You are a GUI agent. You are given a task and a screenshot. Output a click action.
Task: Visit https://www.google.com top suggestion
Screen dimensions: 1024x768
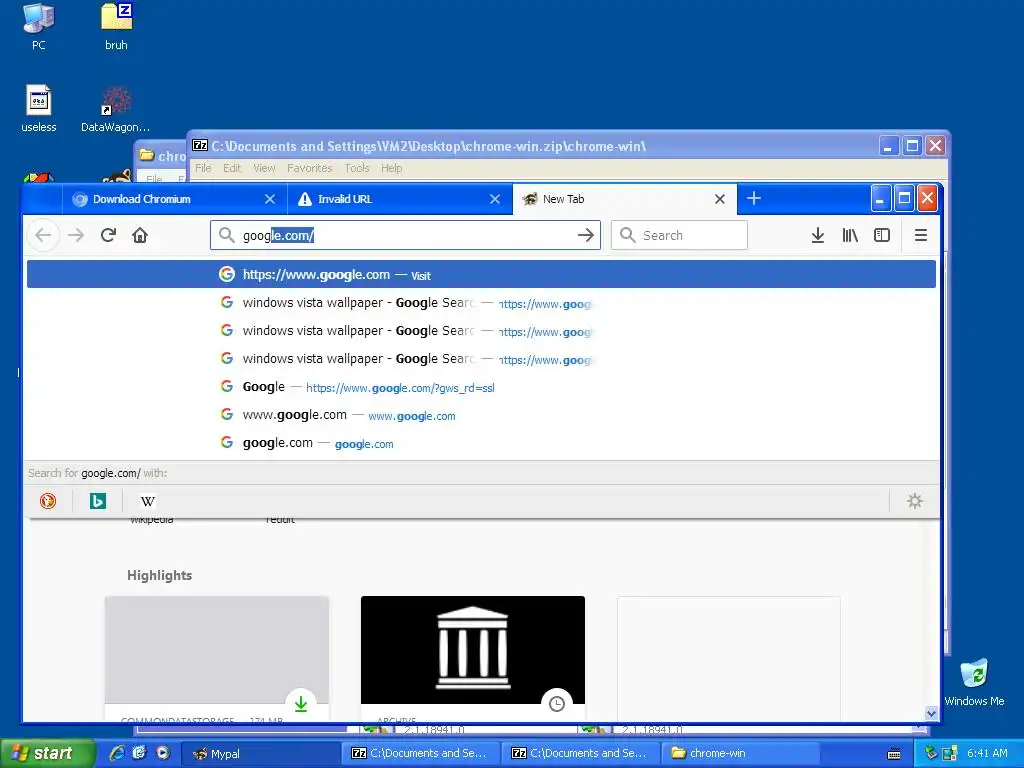[481, 274]
